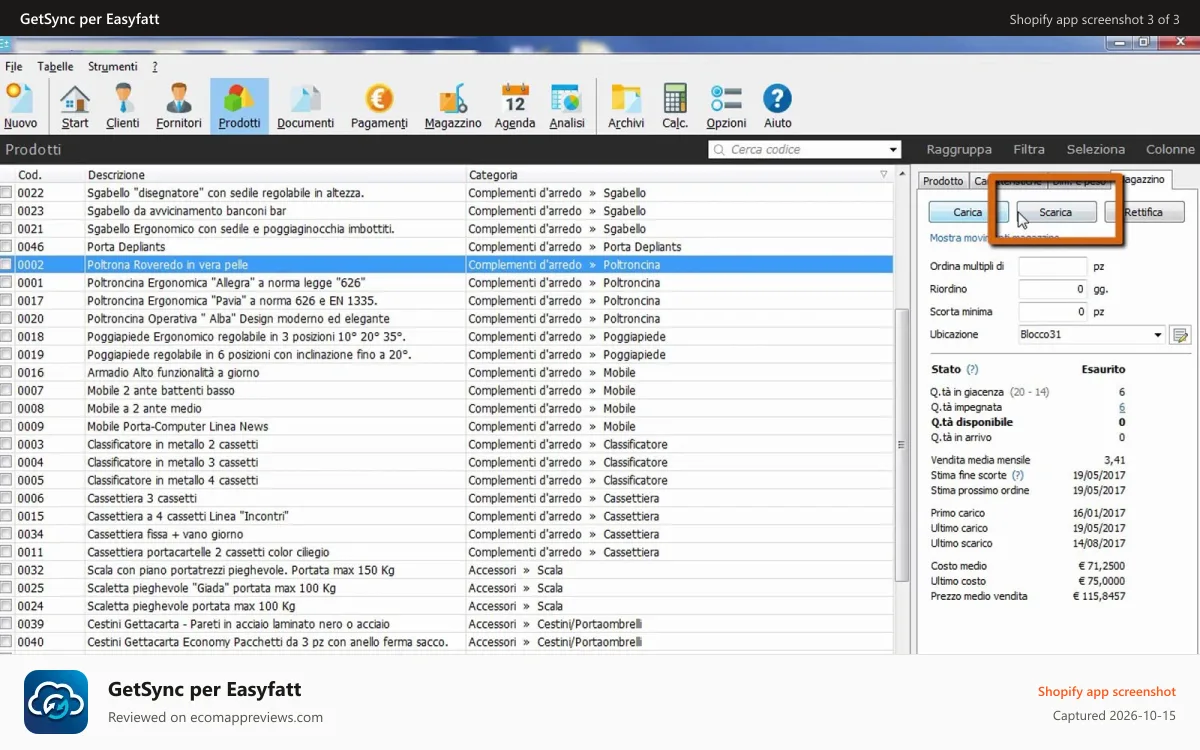The width and height of the screenshot is (1200, 750).
Task: Click the Scorta minima field
Action: [x=1052, y=312]
